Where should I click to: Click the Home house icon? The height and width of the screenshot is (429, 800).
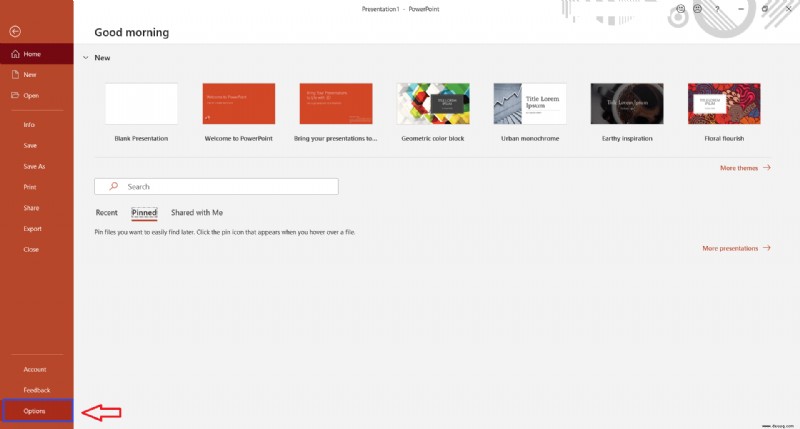point(15,54)
